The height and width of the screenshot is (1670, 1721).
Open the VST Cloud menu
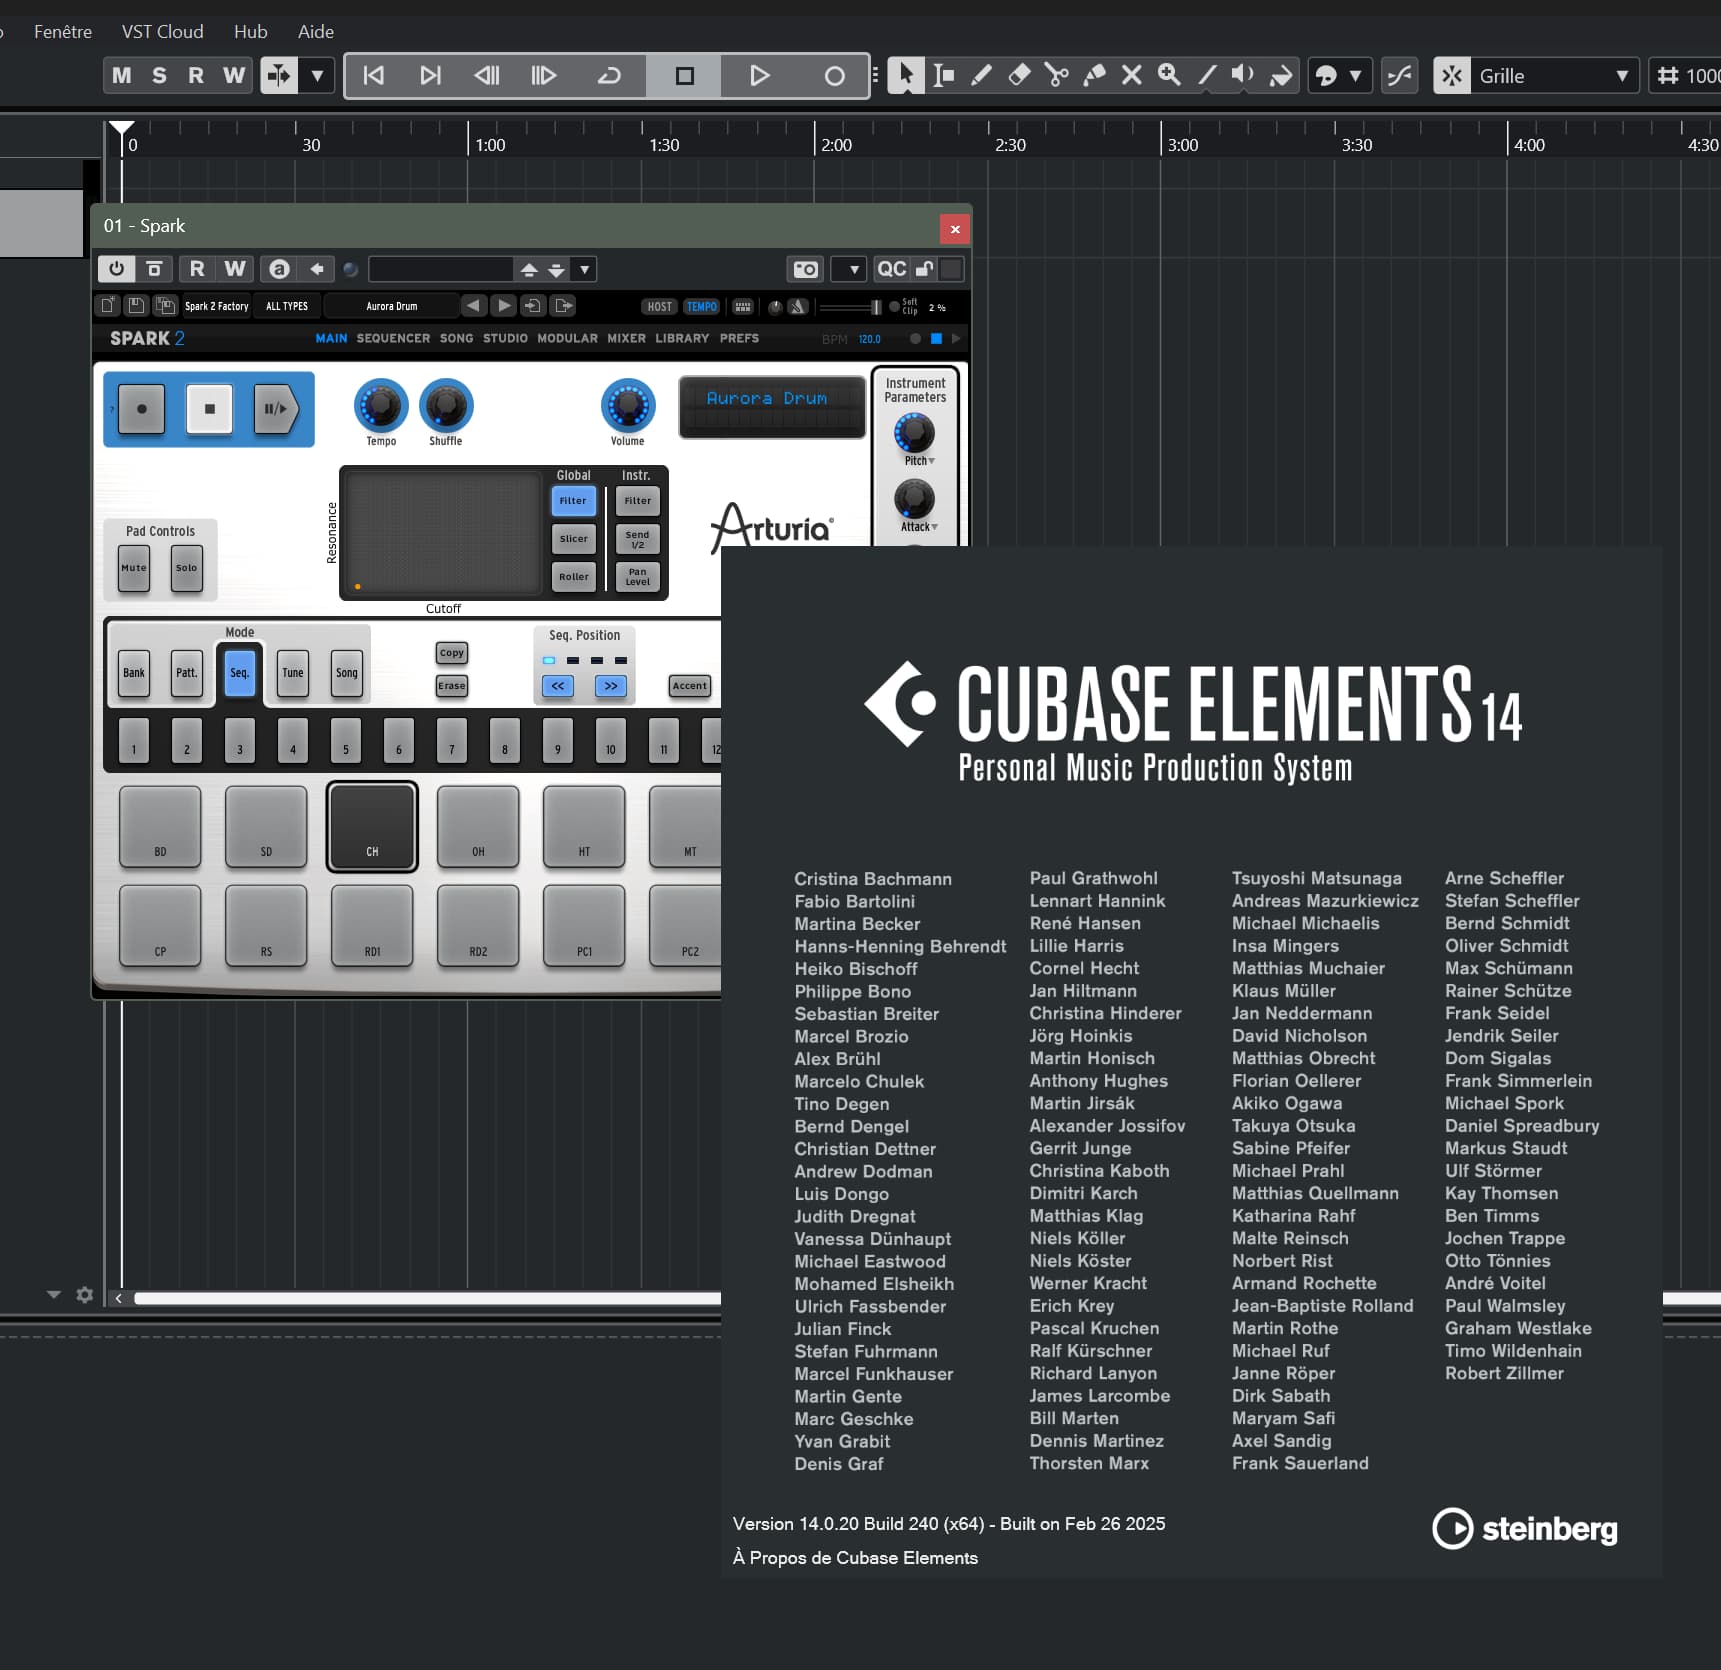pos(162,31)
